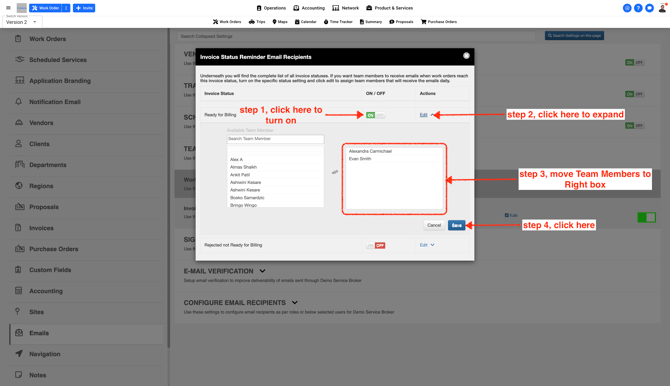Toggle the SCH section ON/OFF switch
The width and height of the screenshot is (670, 386).
635,126
